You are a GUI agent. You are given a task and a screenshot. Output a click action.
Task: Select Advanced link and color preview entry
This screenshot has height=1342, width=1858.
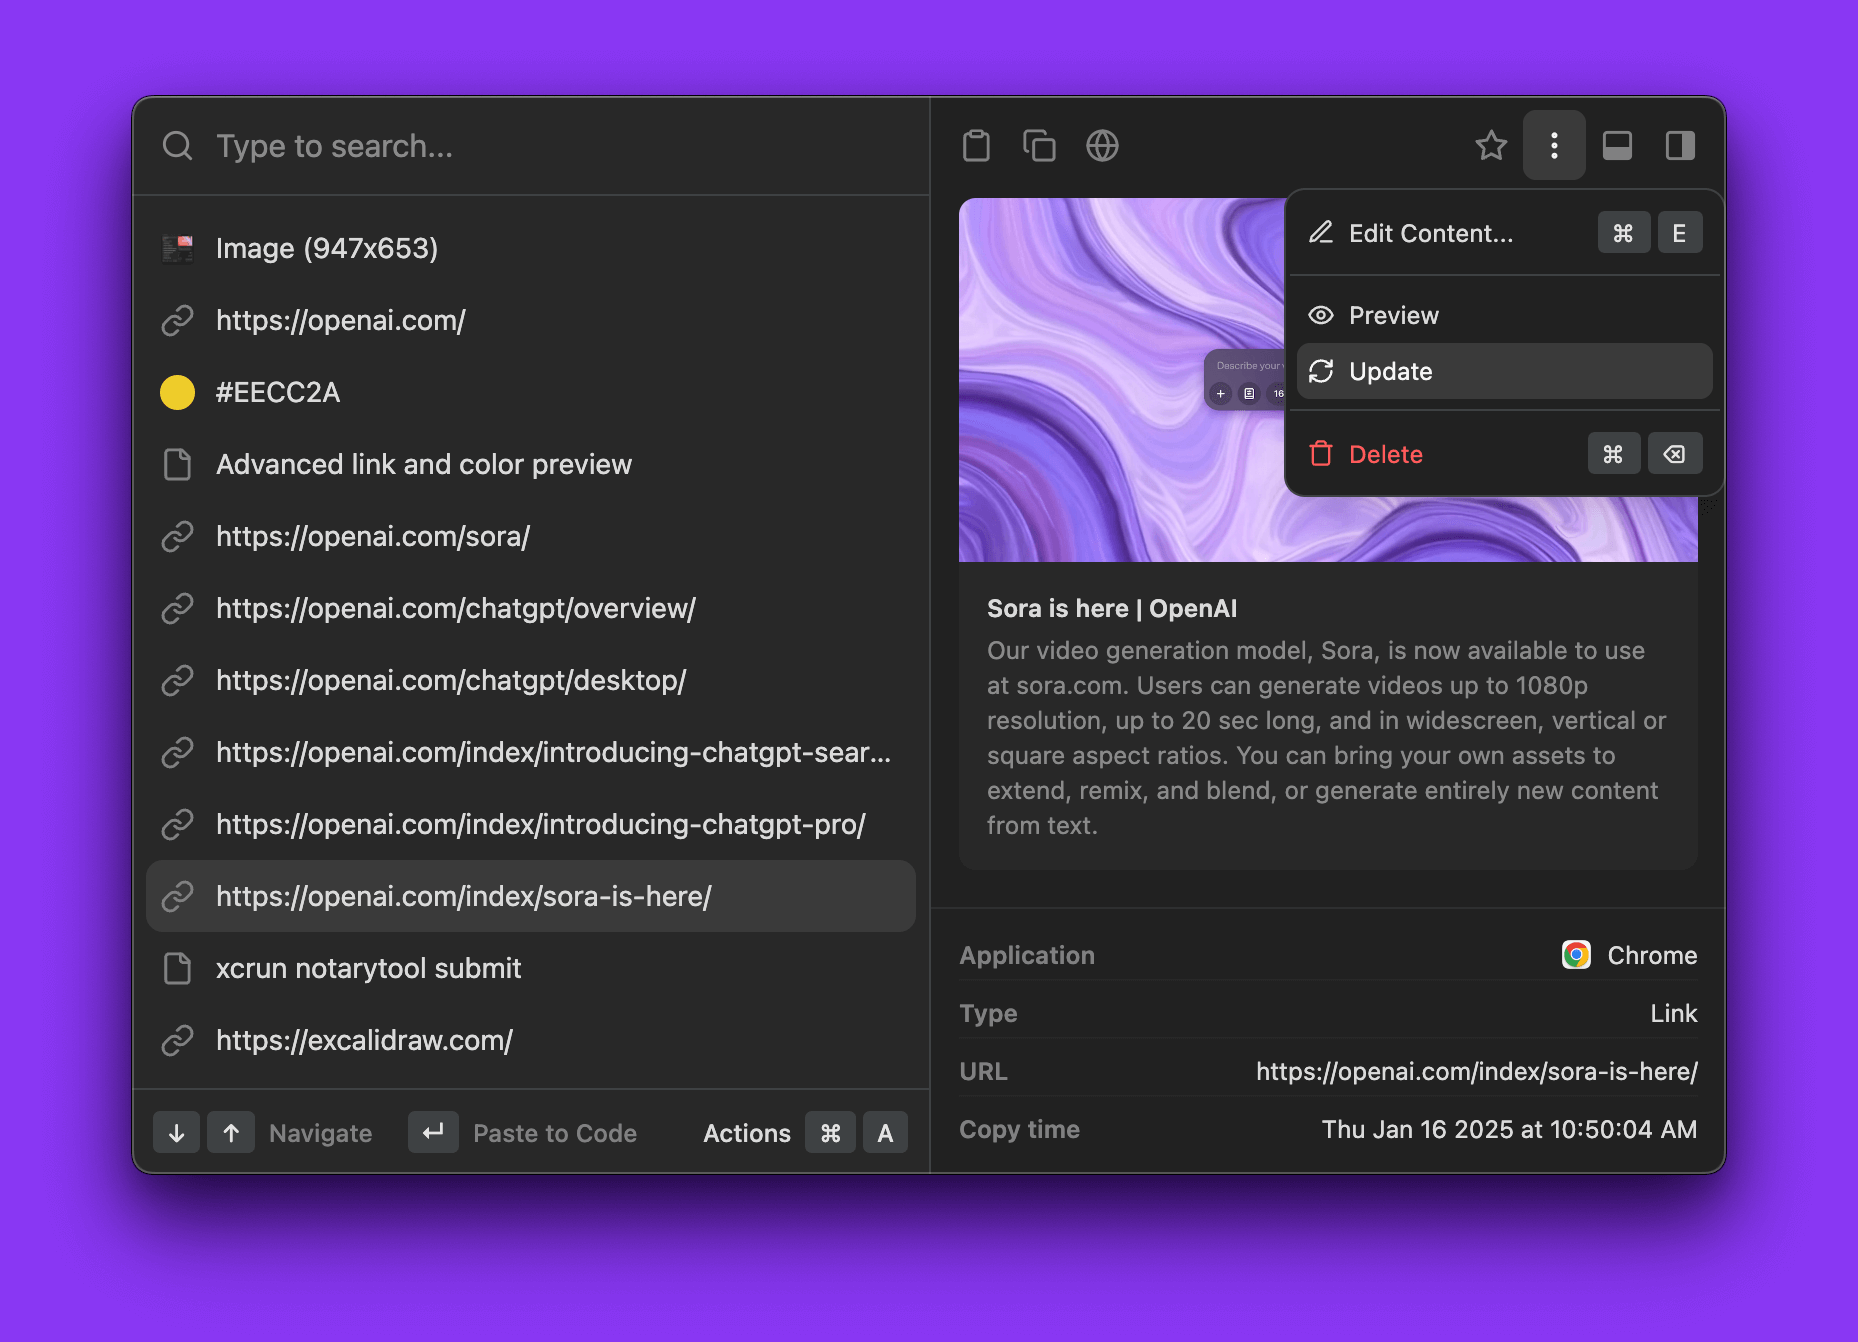click(531, 464)
